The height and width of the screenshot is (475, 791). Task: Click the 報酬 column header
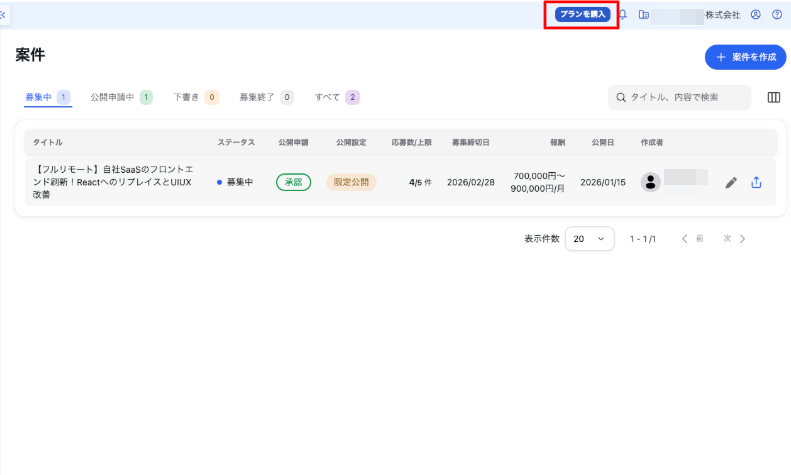(557, 142)
